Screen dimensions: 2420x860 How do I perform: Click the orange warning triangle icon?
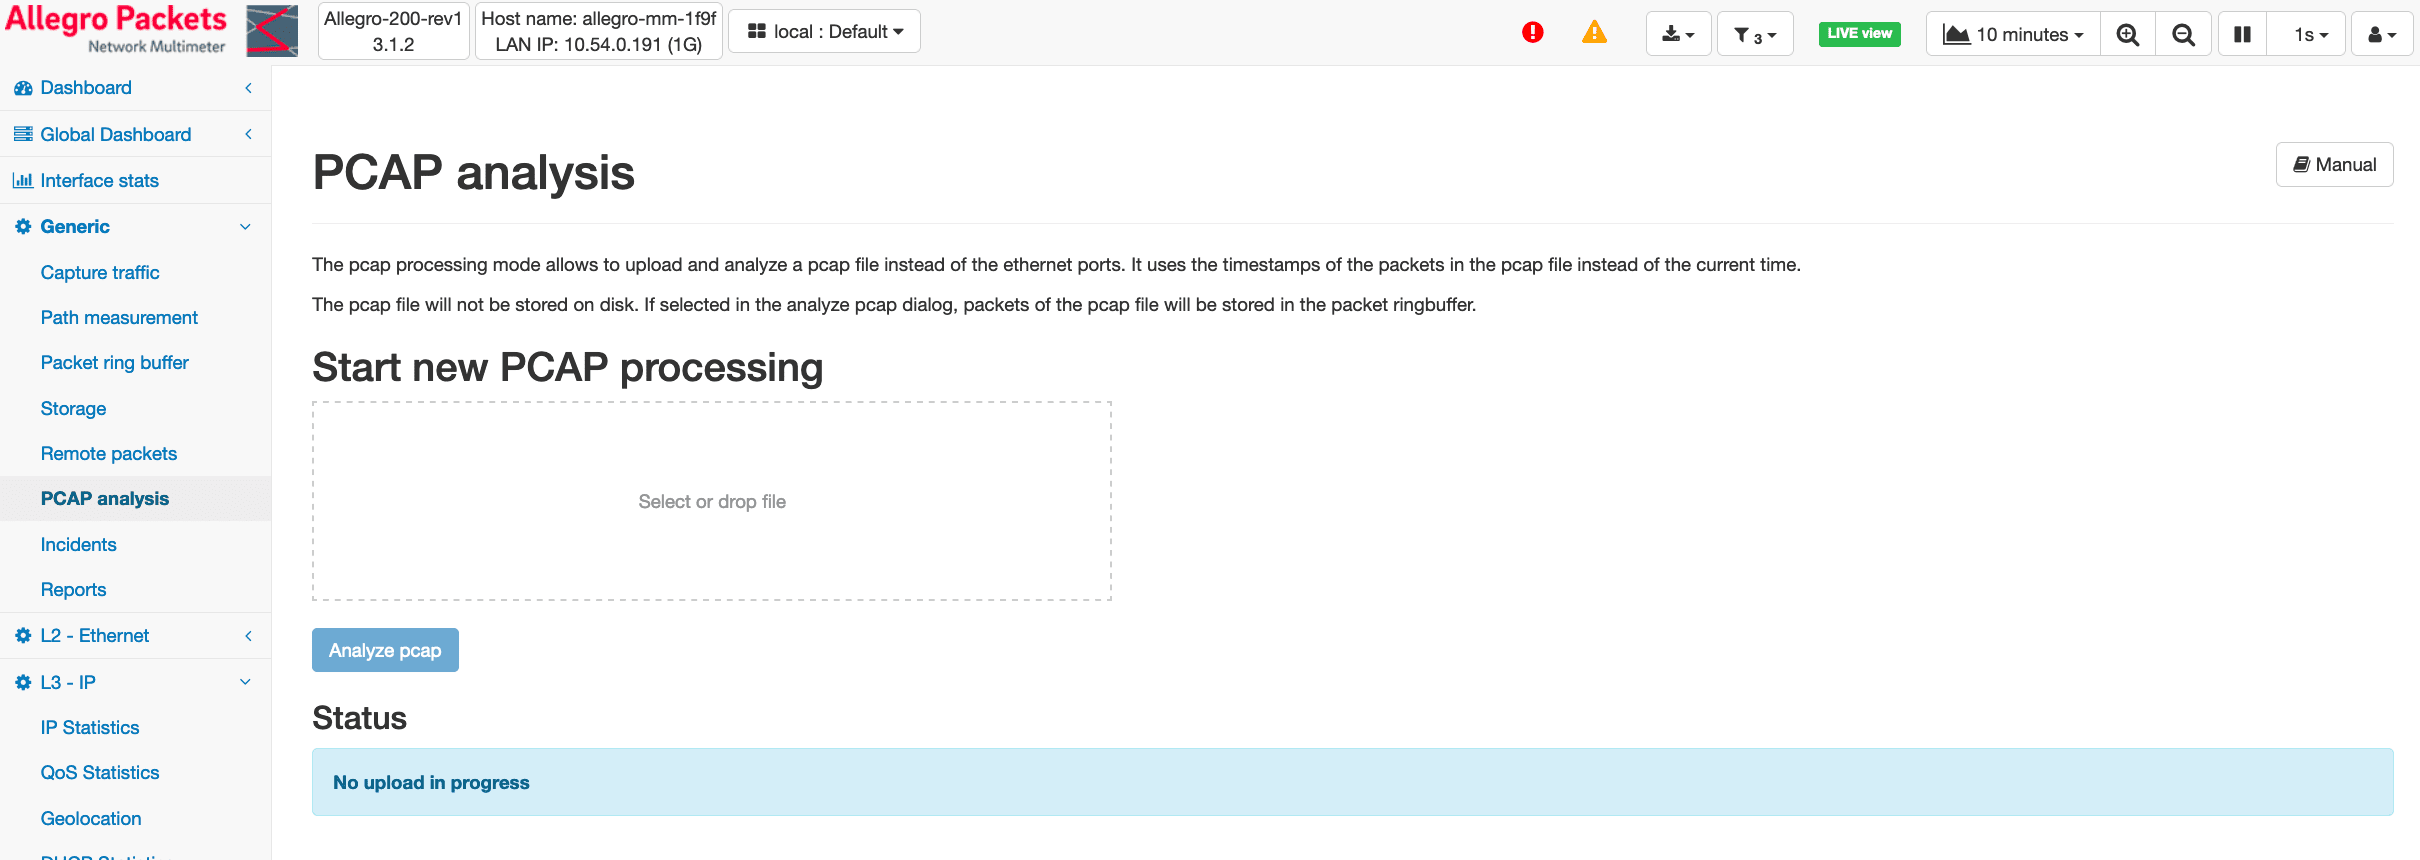(x=1594, y=33)
